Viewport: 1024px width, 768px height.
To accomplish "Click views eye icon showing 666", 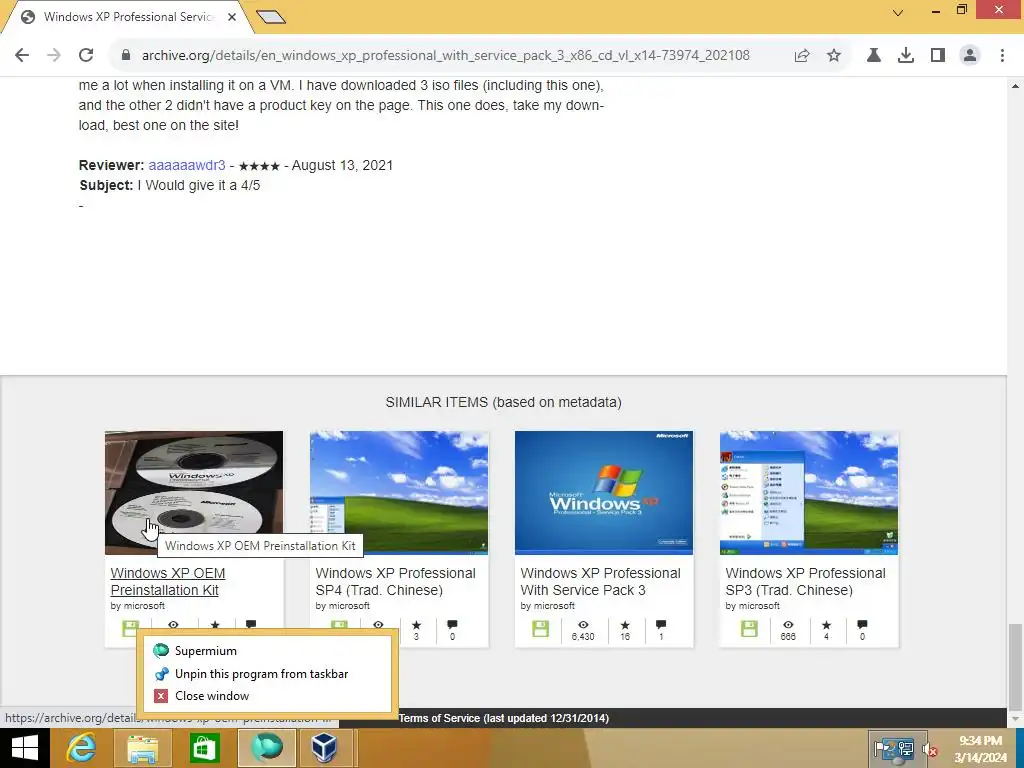I will coord(788,626).
